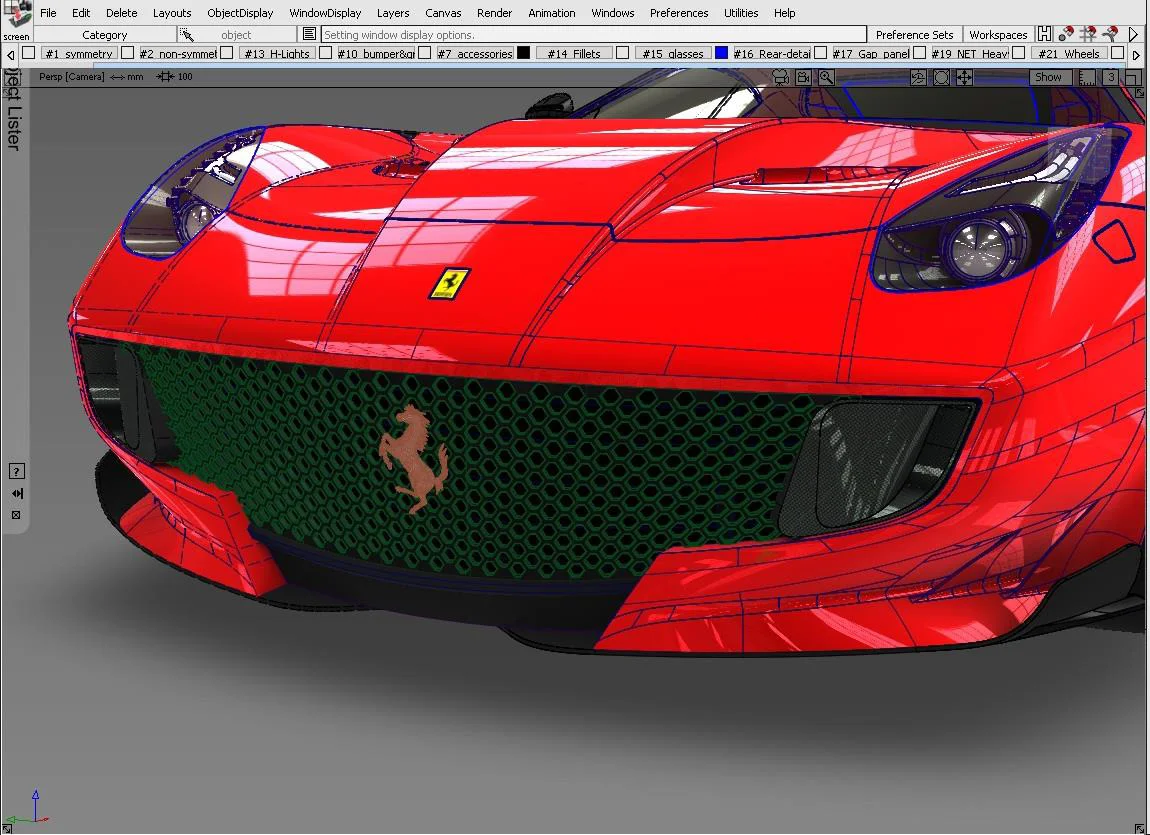
Task: Open the WindowDisplay menu
Action: tap(325, 13)
